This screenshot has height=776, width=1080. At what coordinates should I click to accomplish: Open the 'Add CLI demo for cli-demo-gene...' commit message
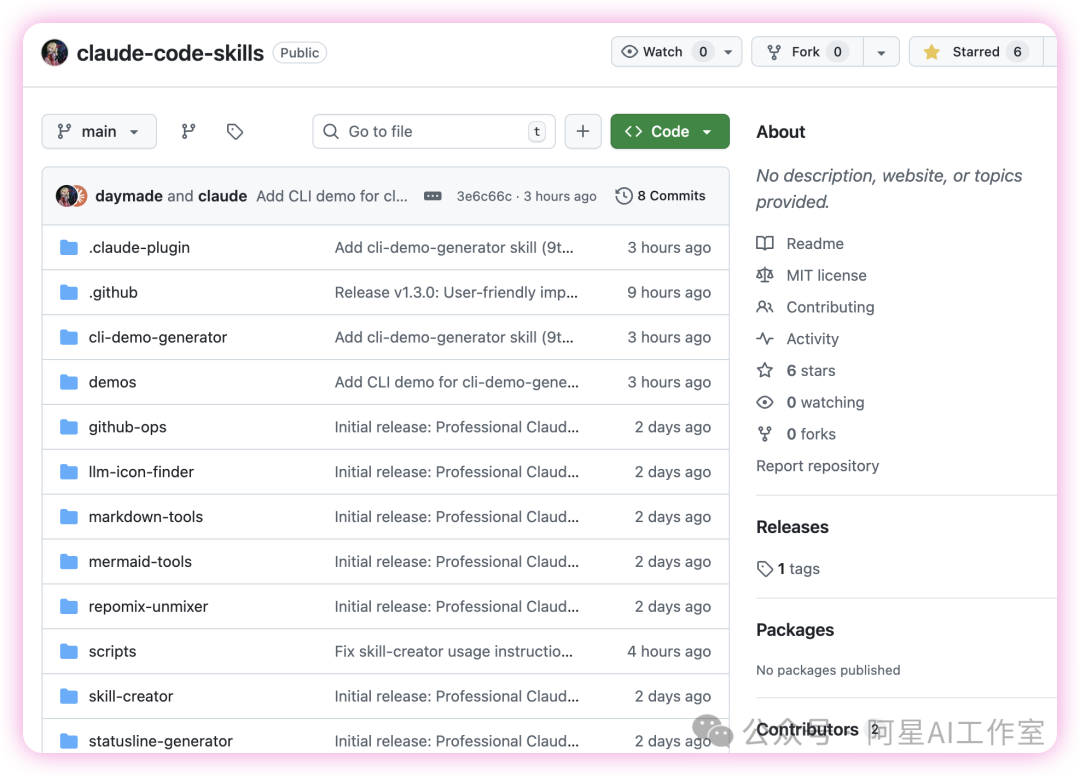(457, 382)
